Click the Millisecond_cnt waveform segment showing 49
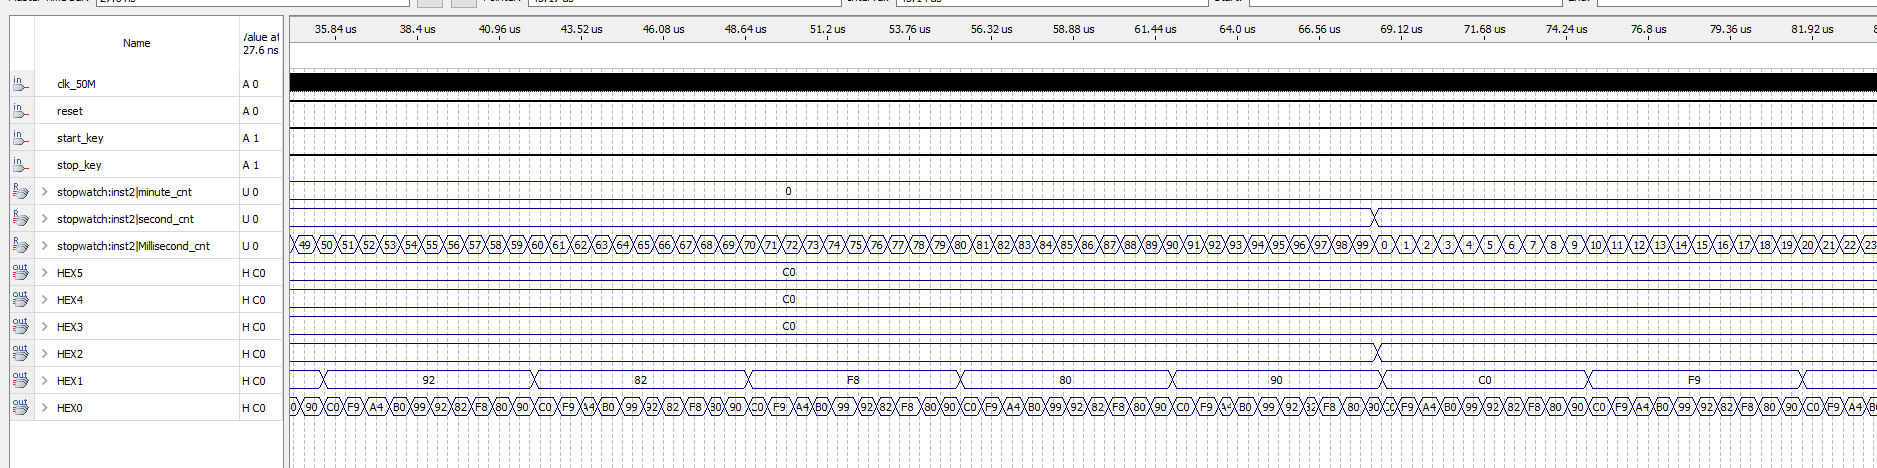Image resolution: width=1877 pixels, height=468 pixels. pos(305,245)
